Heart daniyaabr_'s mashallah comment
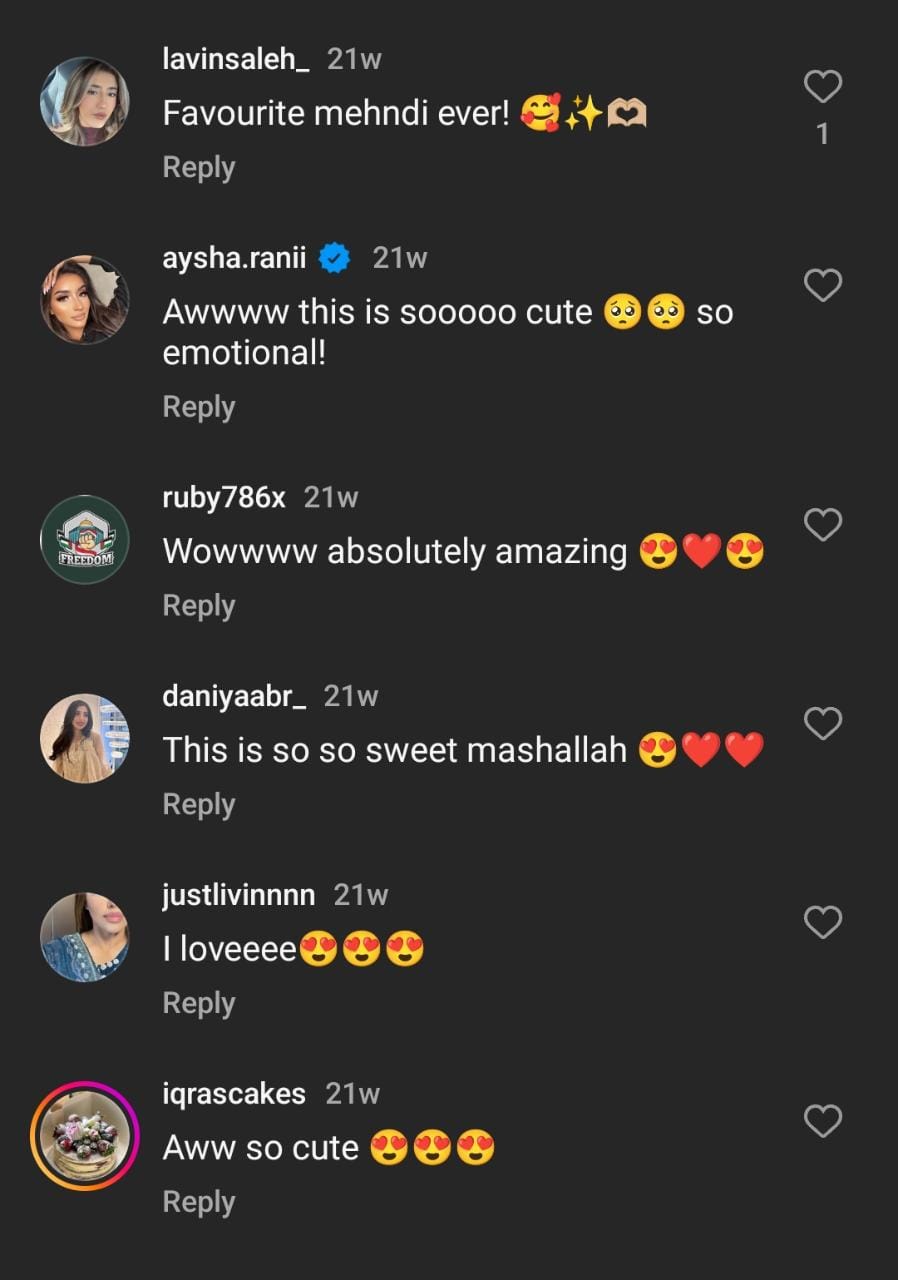This screenshot has height=1280, width=898. tap(823, 723)
